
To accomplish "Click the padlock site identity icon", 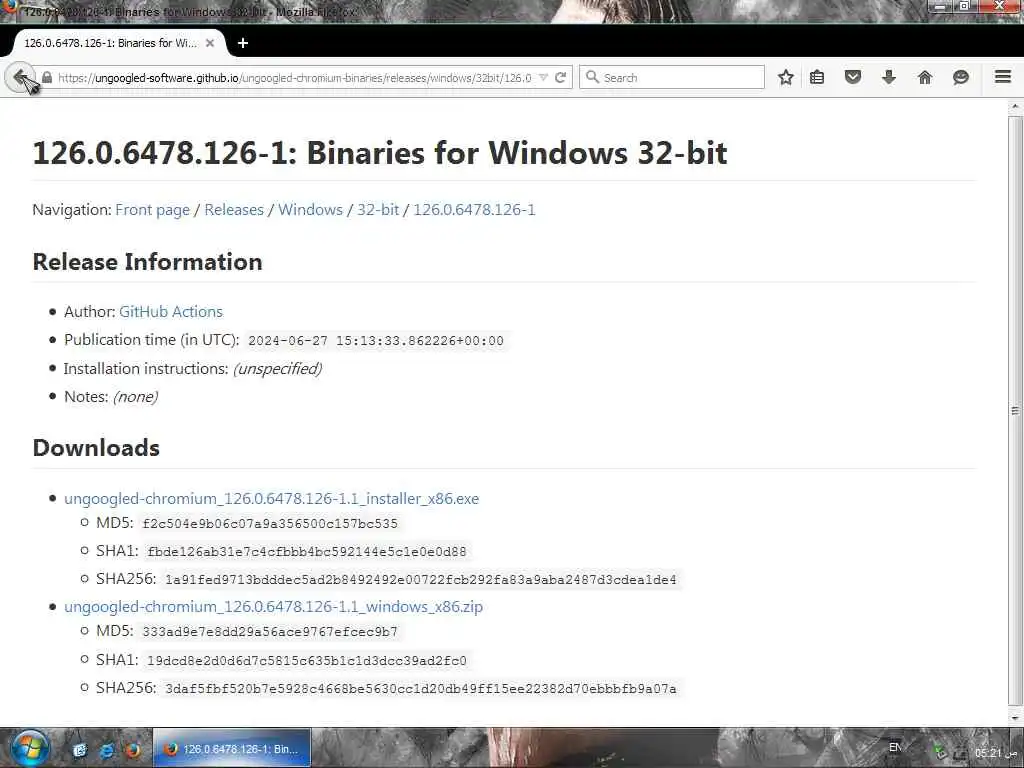I will [47, 77].
